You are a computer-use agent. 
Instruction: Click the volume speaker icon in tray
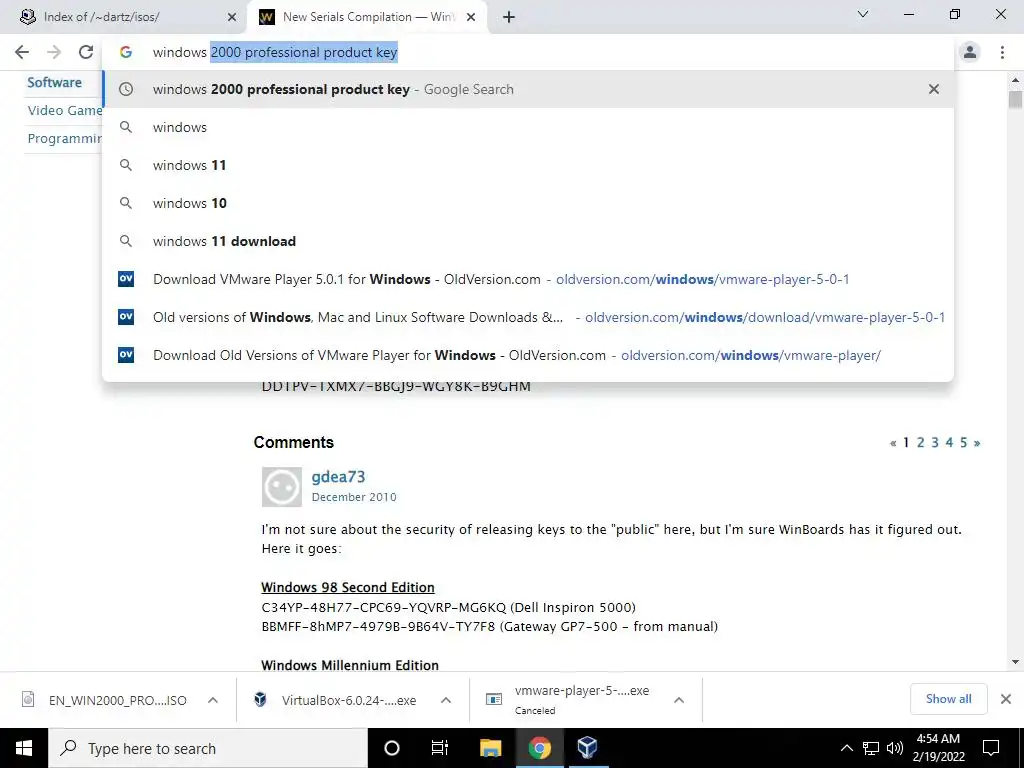pyautogui.click(x=895, y=748)
